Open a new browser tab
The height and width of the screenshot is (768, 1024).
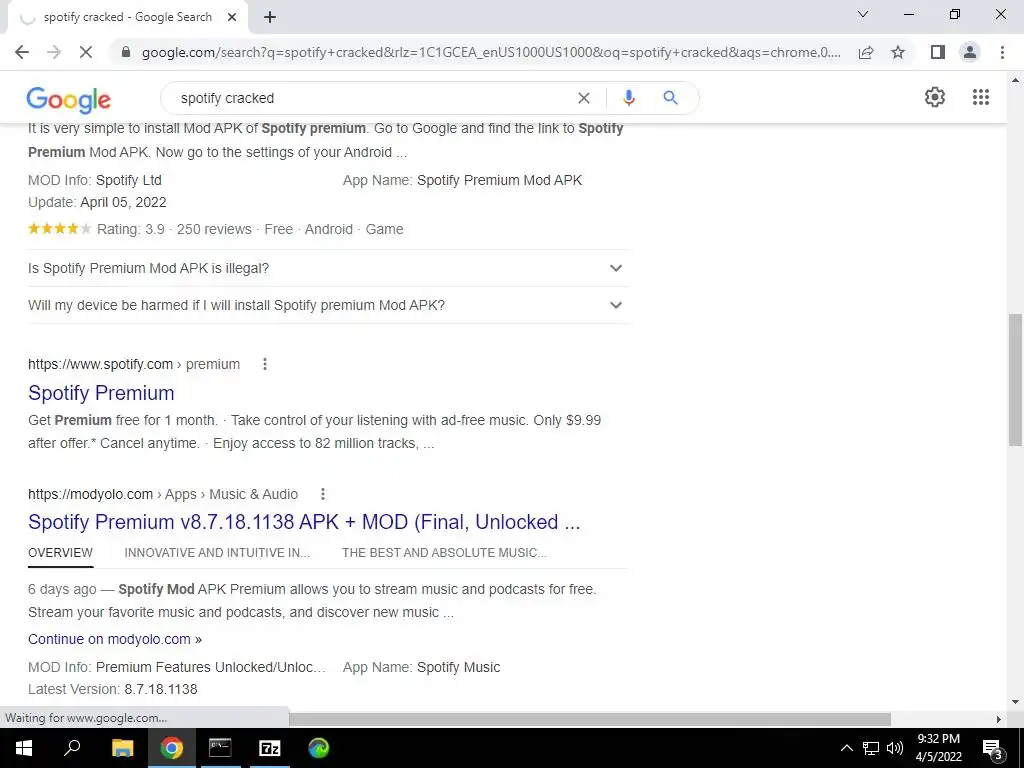(x=270, y=18)
